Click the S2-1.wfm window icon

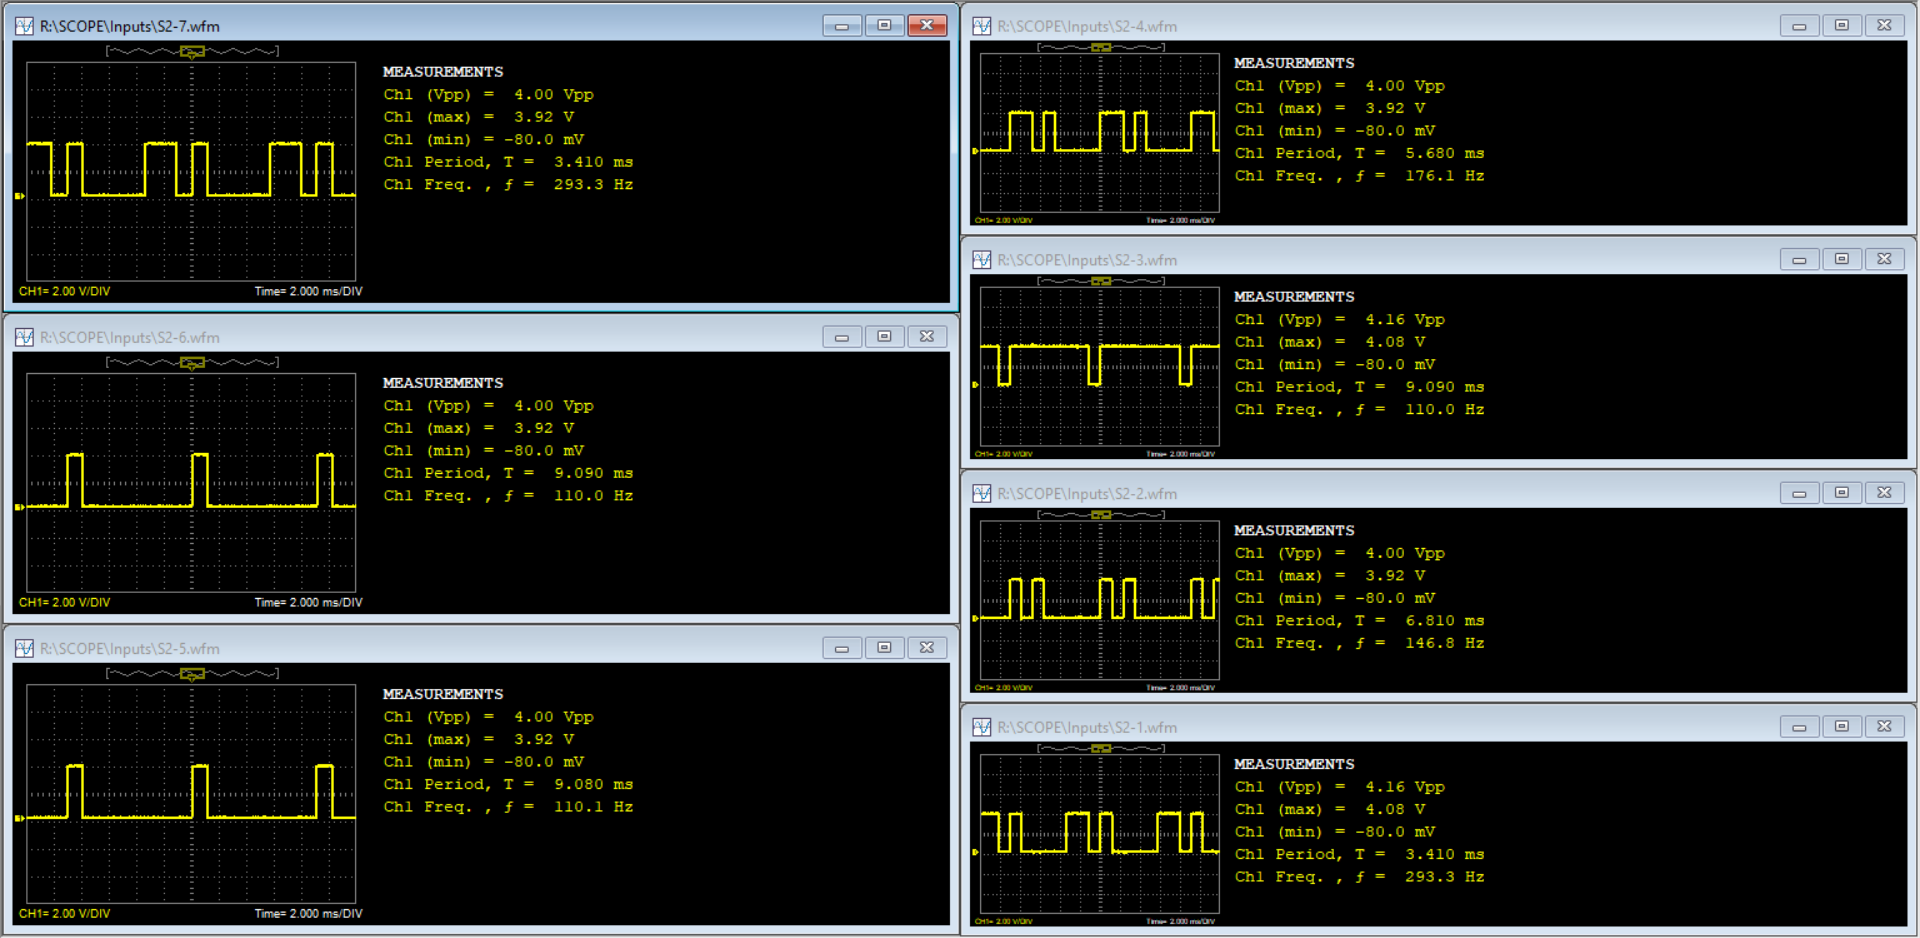(982, 727)
